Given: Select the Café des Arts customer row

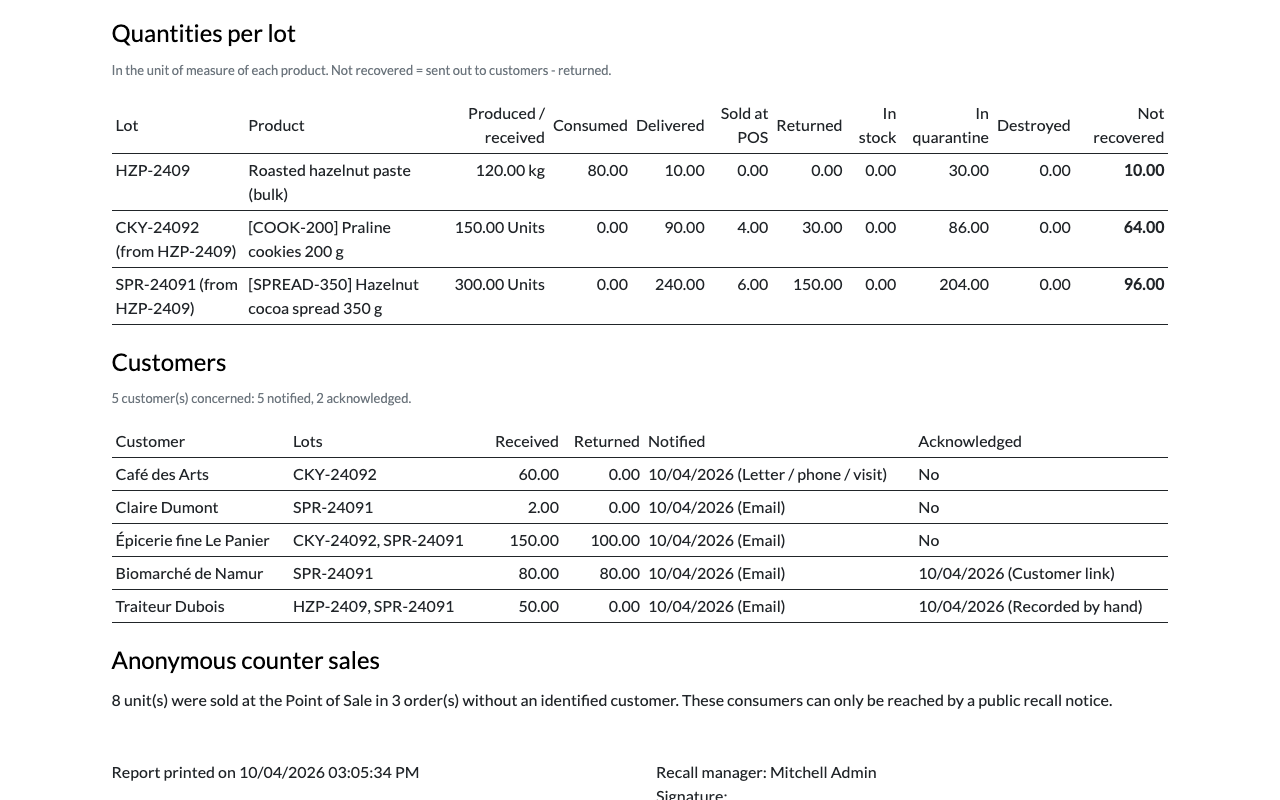Looking at the screenshot, I should click(640, 474).
